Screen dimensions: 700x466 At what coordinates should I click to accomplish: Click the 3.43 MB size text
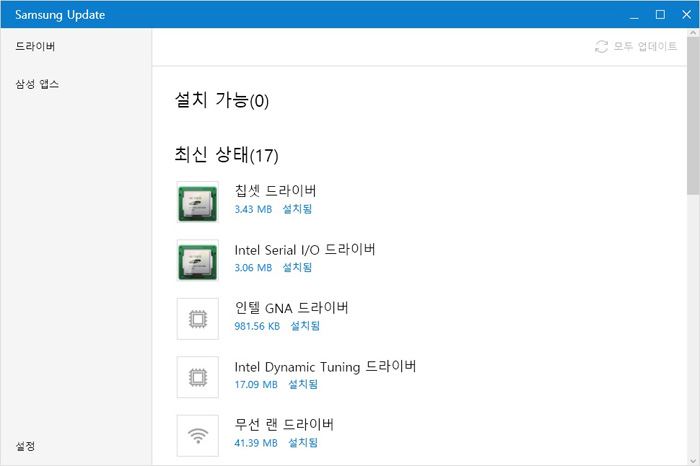(x=253, y=209)
